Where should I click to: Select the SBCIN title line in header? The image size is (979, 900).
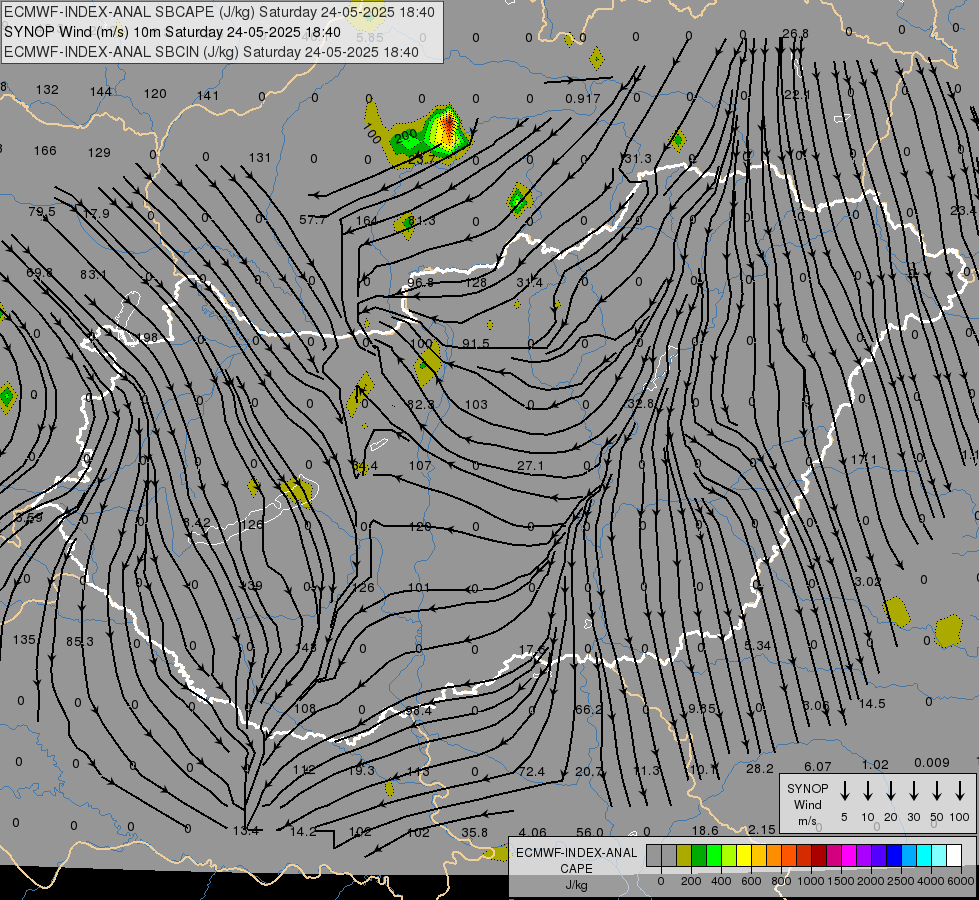tap(211, 52)
